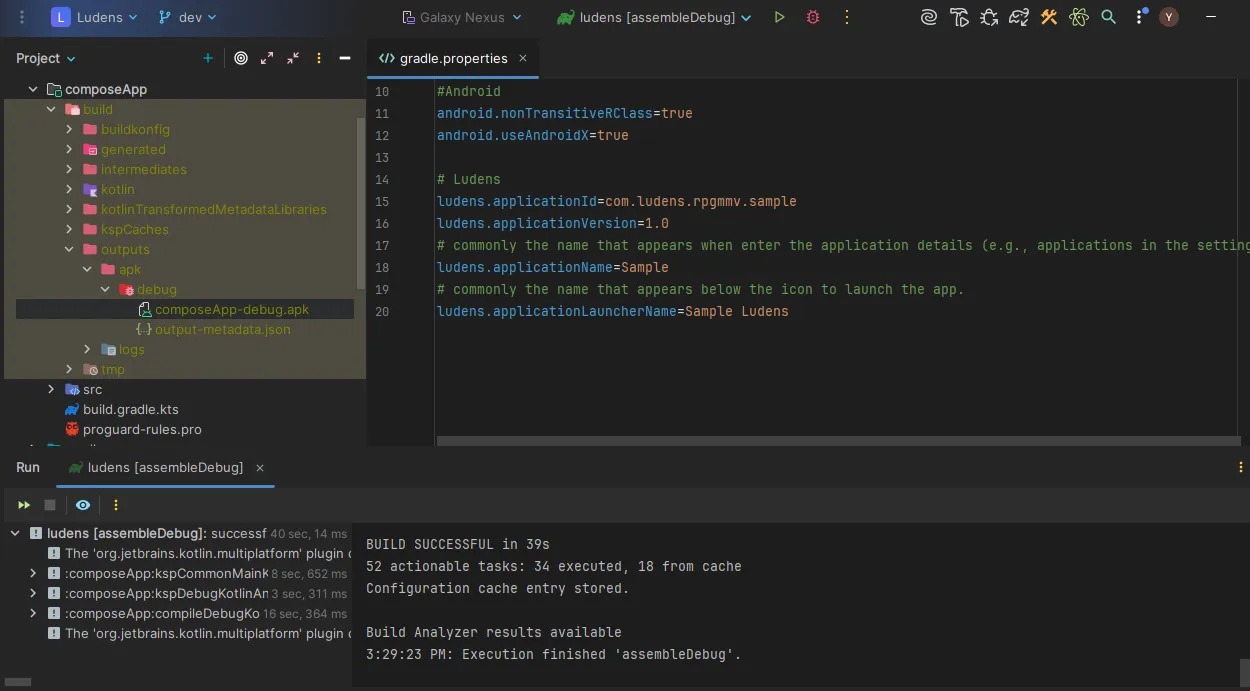Collapse all Project tree nodes

293,58
